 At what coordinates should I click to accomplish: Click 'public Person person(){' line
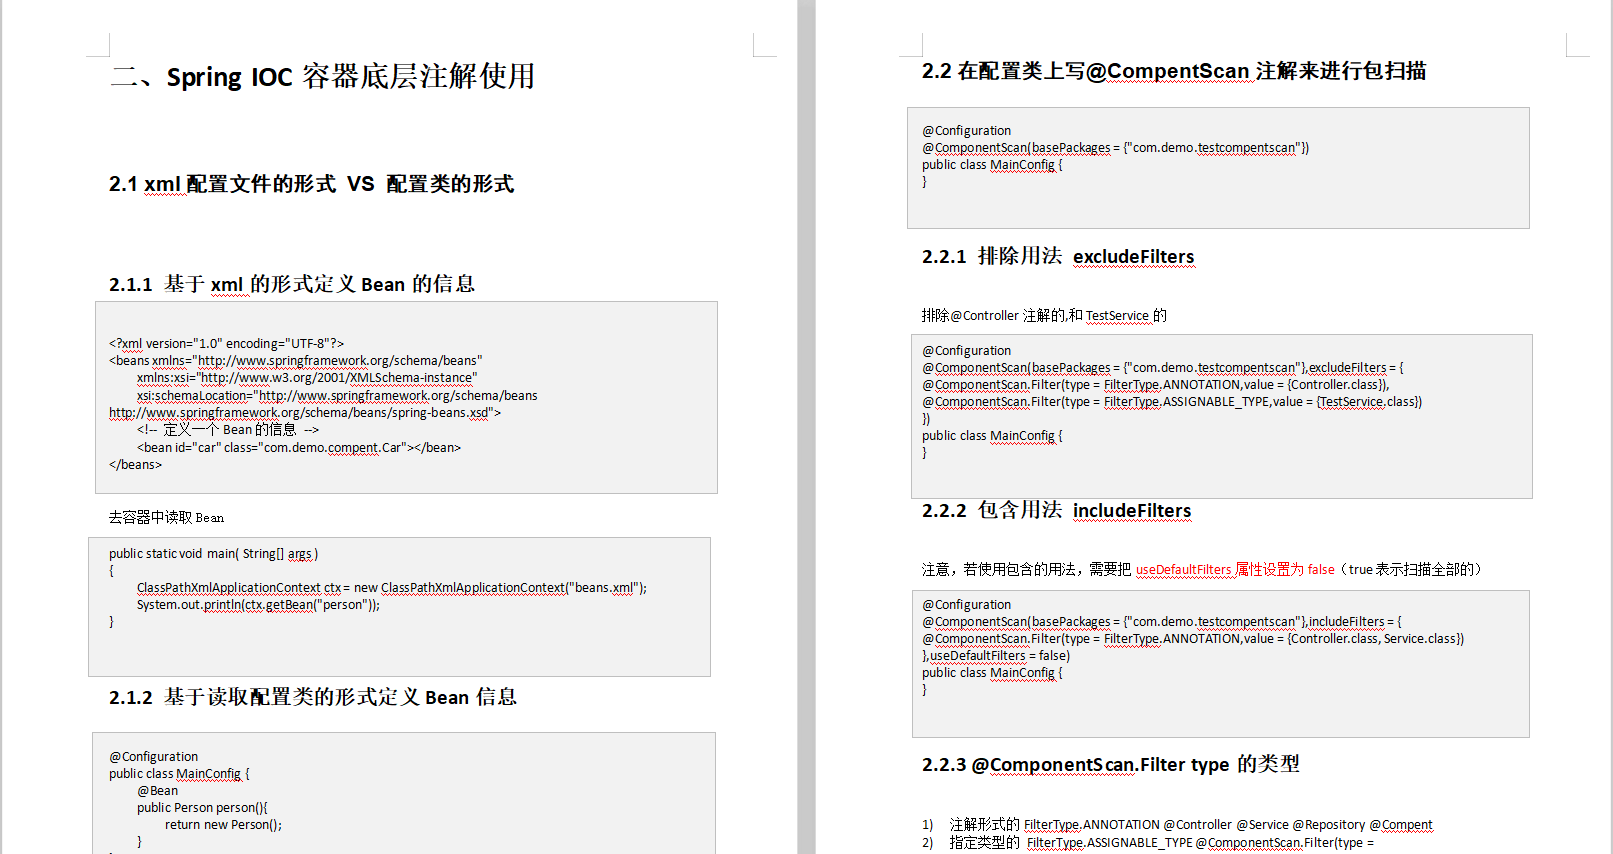[202, 807]
